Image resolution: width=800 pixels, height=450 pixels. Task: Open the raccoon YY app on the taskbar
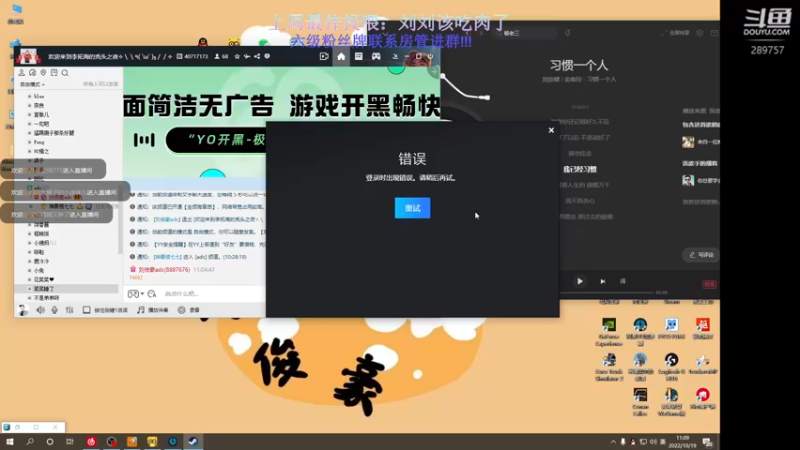pyautogui.click(x=152, y=441)
